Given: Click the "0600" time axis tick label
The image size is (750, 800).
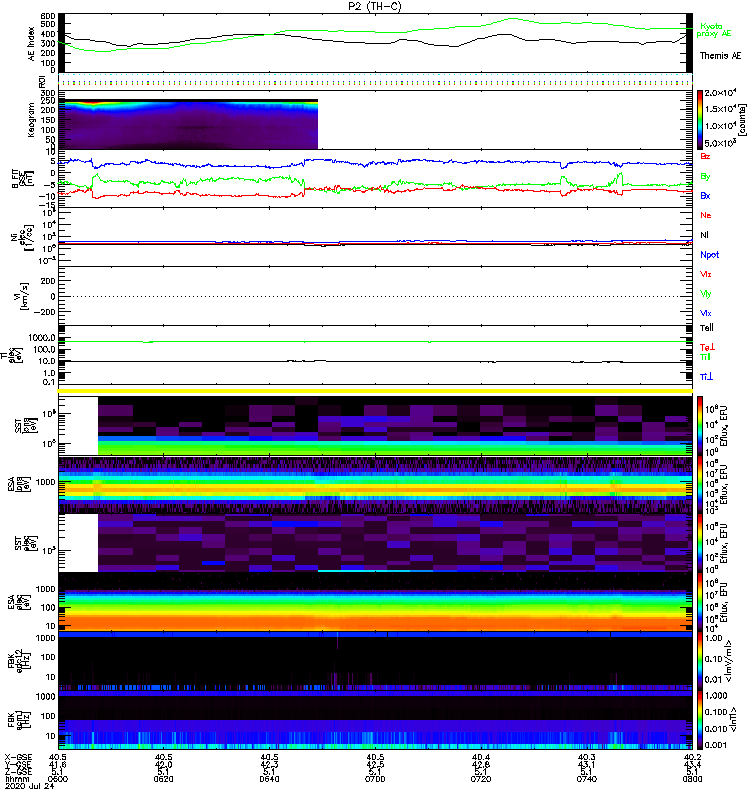Looking at the screenshot, I should coord(58,779).
